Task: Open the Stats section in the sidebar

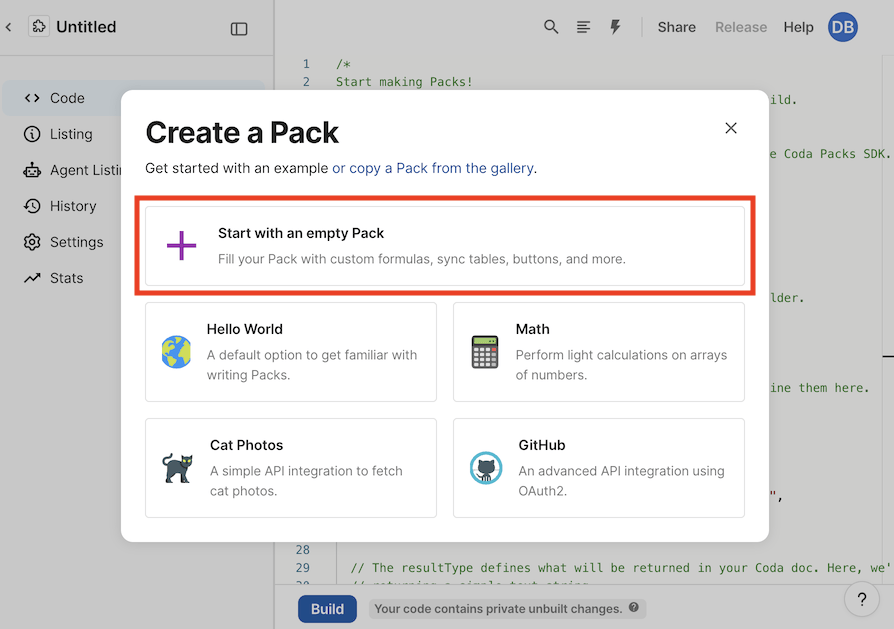Action: coord(33,278)
